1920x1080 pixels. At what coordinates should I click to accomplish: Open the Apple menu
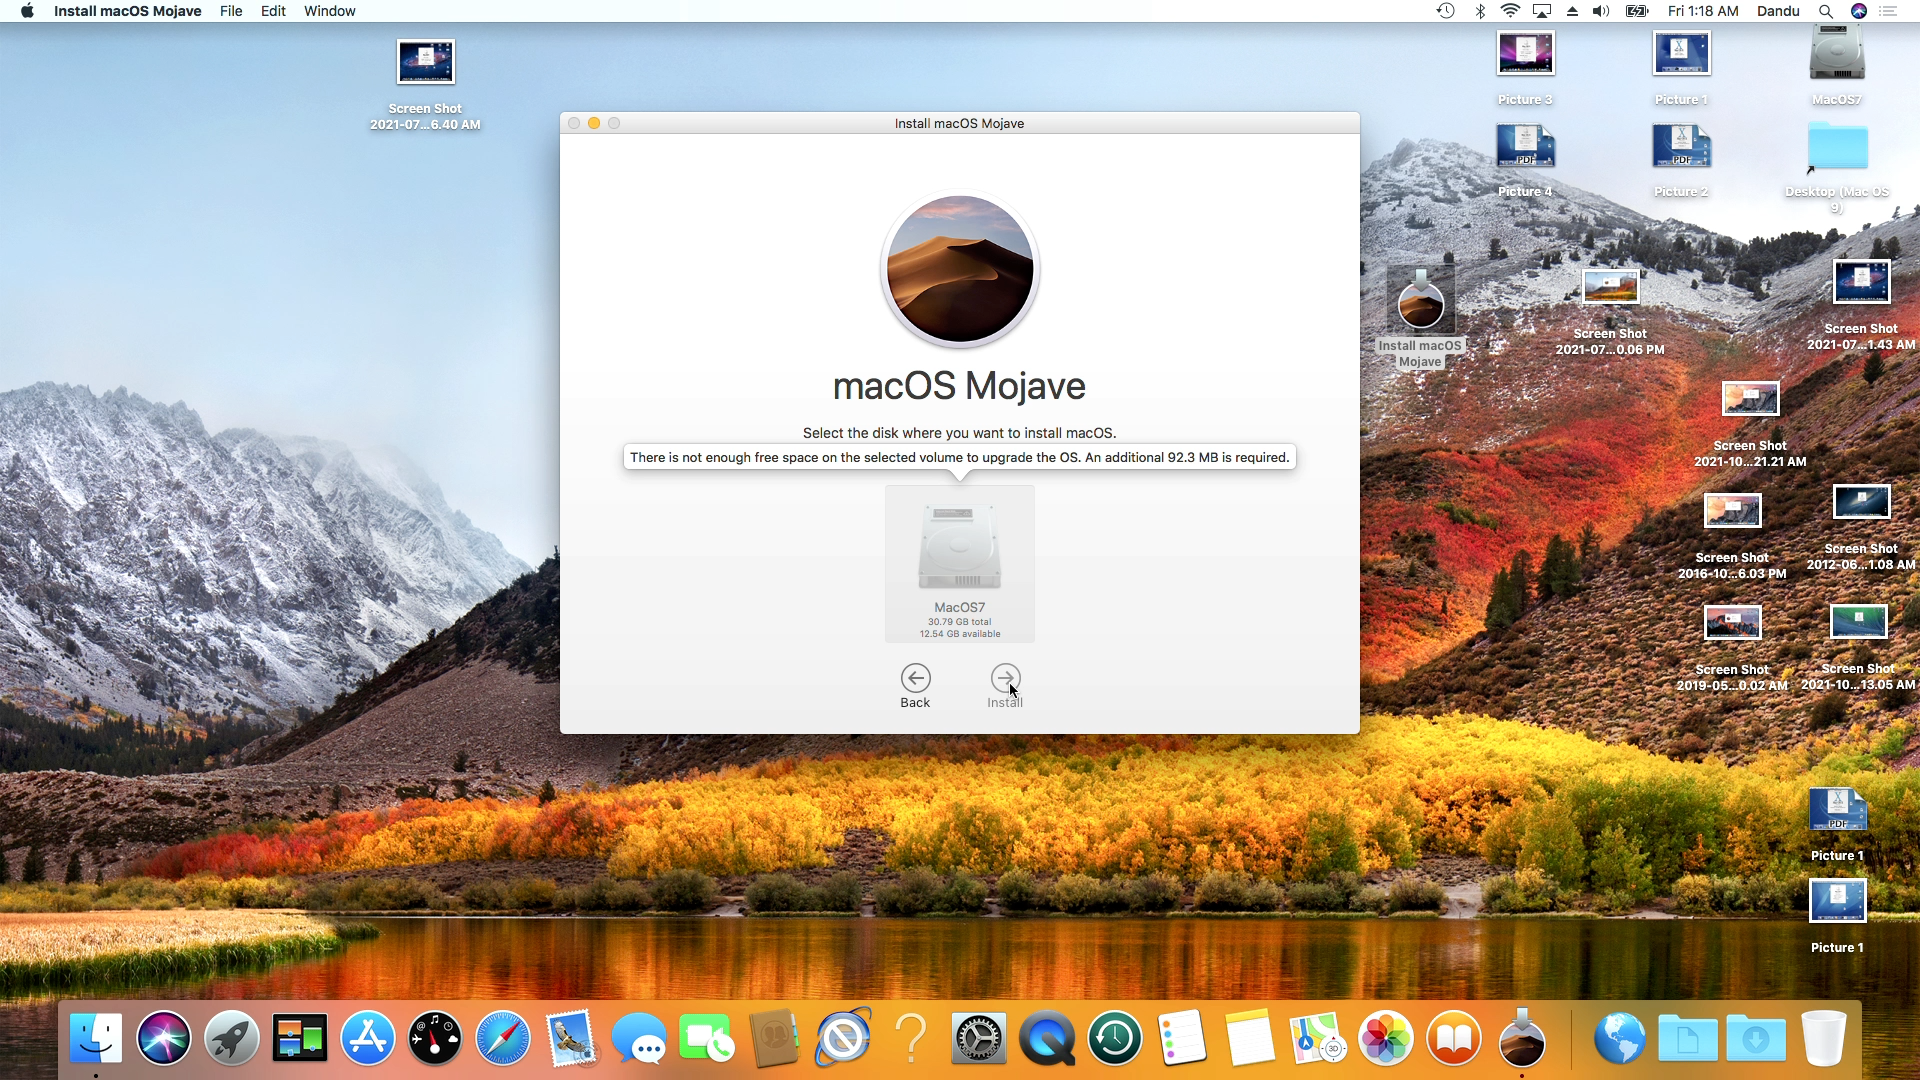click(27, 11)
